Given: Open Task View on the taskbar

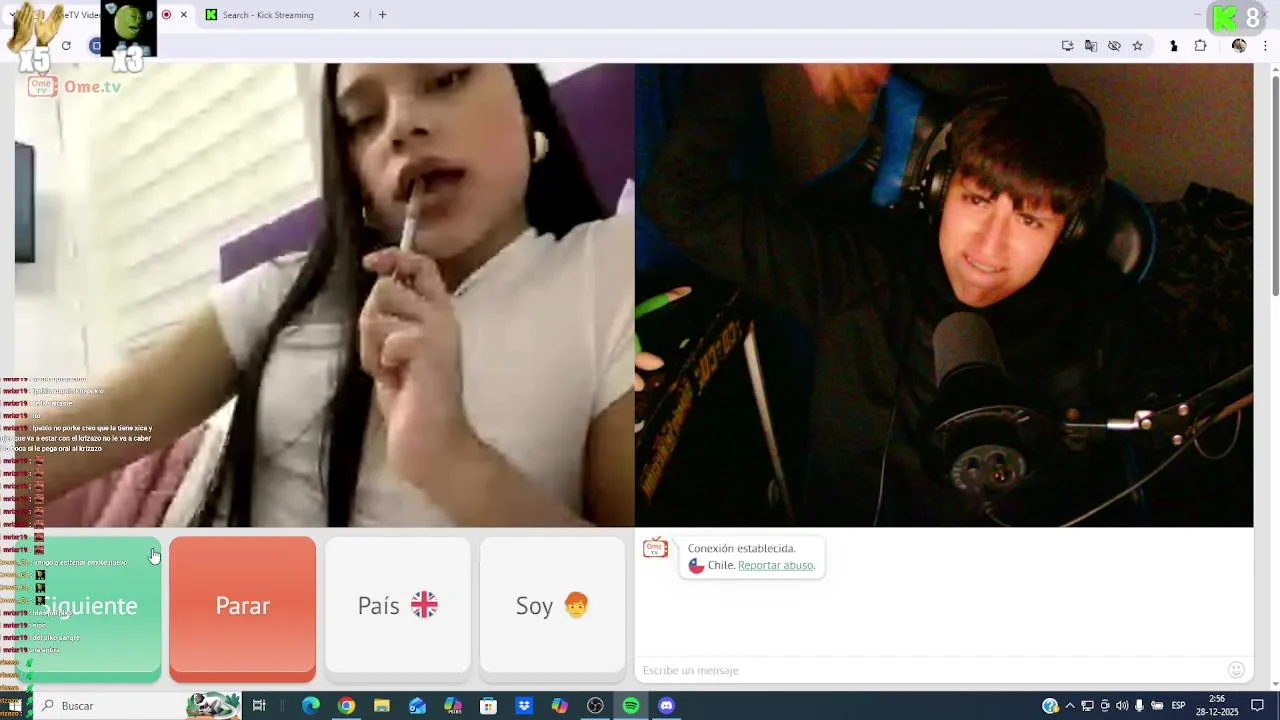Looking at the screenshot, I should (259, 706).
